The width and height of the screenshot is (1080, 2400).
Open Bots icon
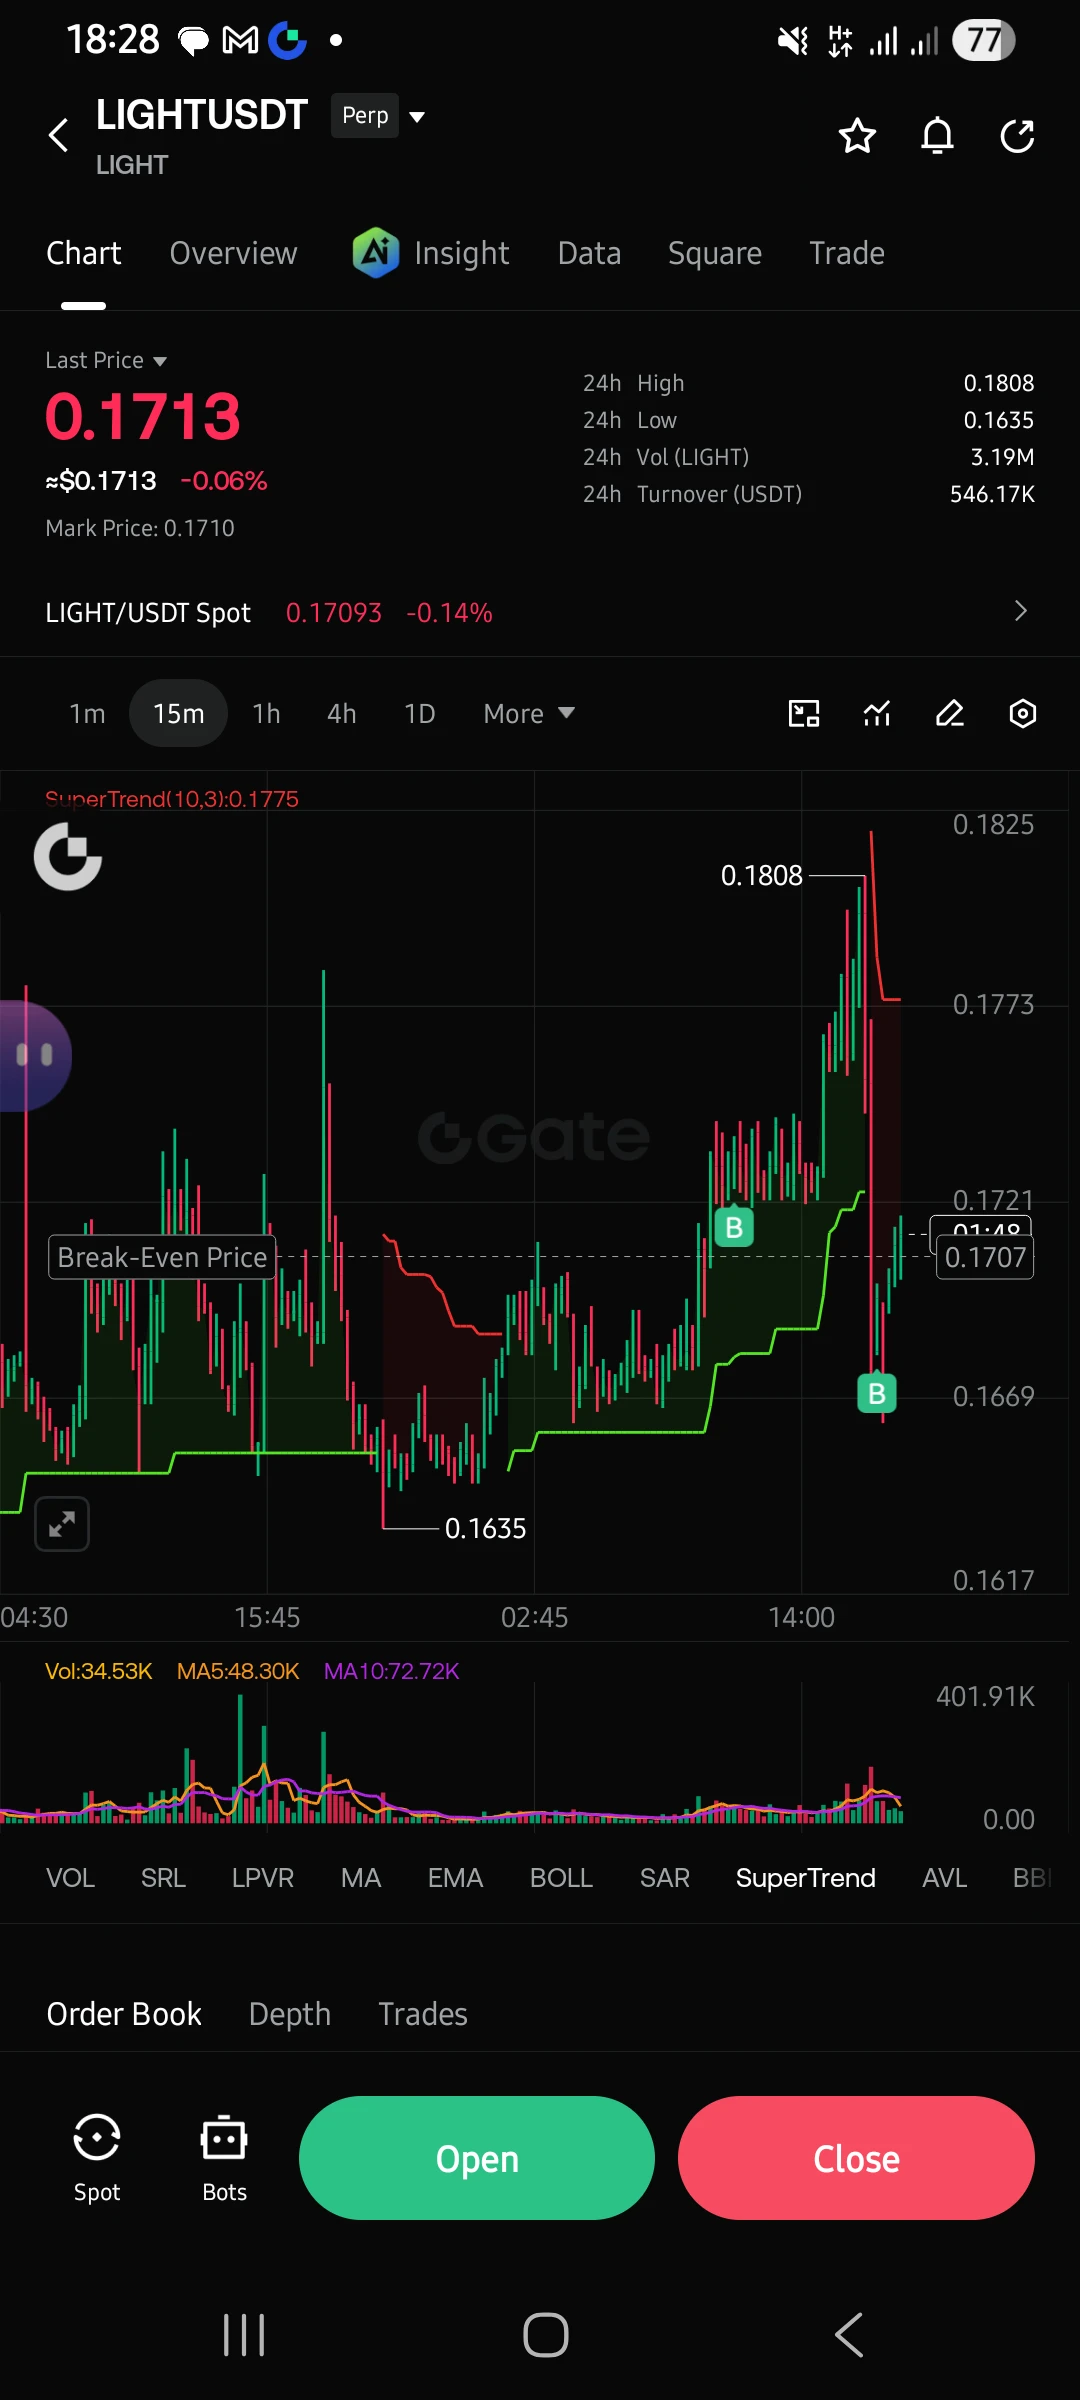tap(224, 2159)
